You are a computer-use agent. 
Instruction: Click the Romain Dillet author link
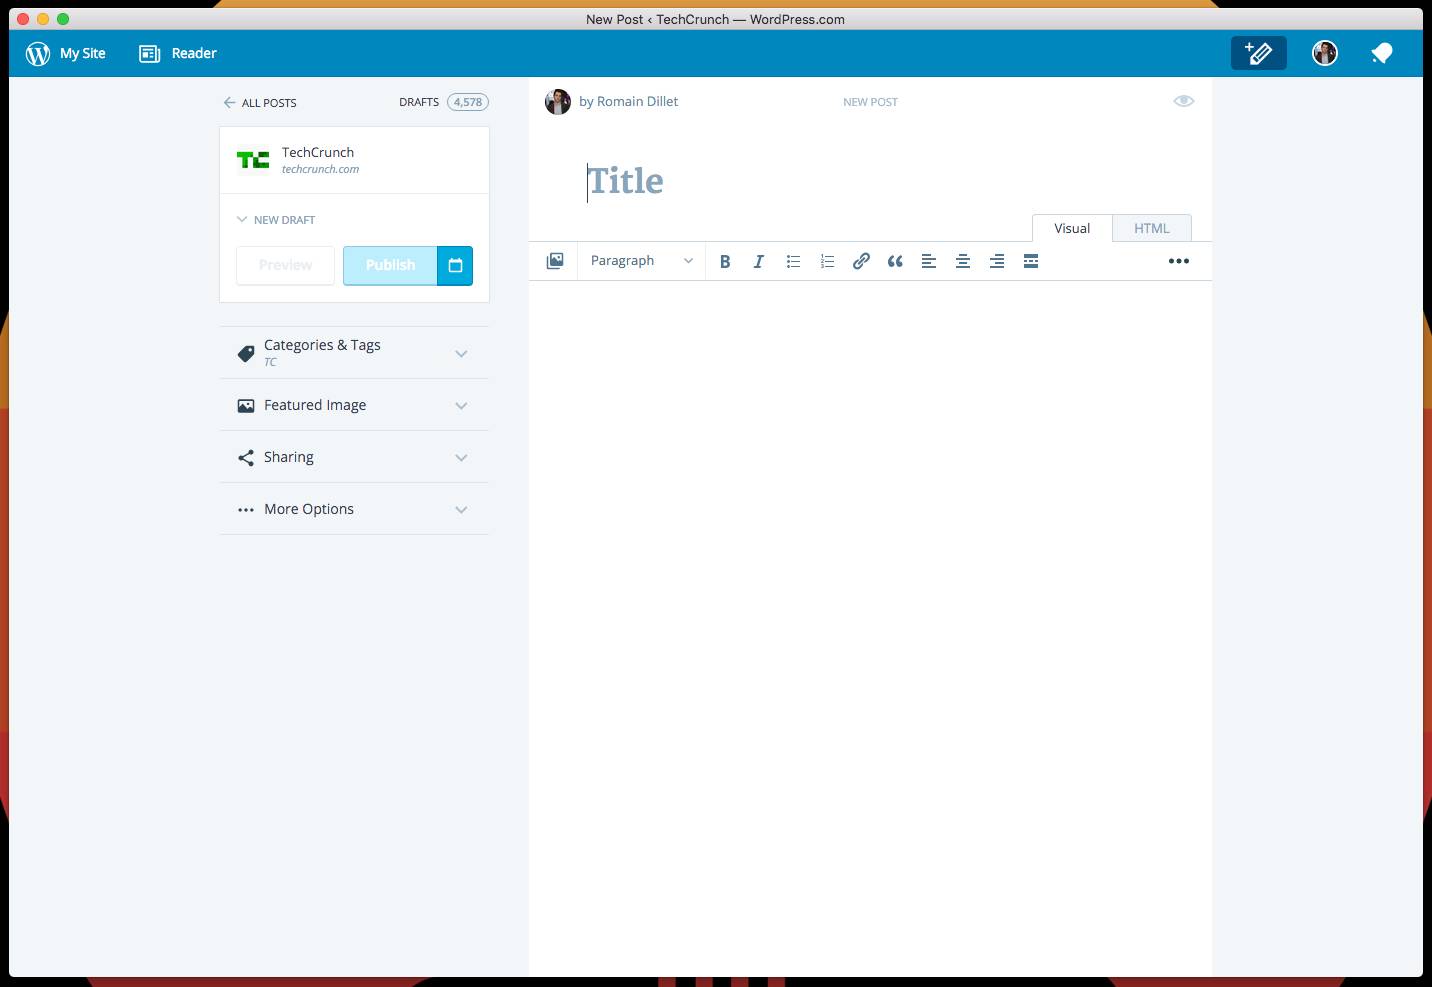pyautogui.click(x=637, y=101)
